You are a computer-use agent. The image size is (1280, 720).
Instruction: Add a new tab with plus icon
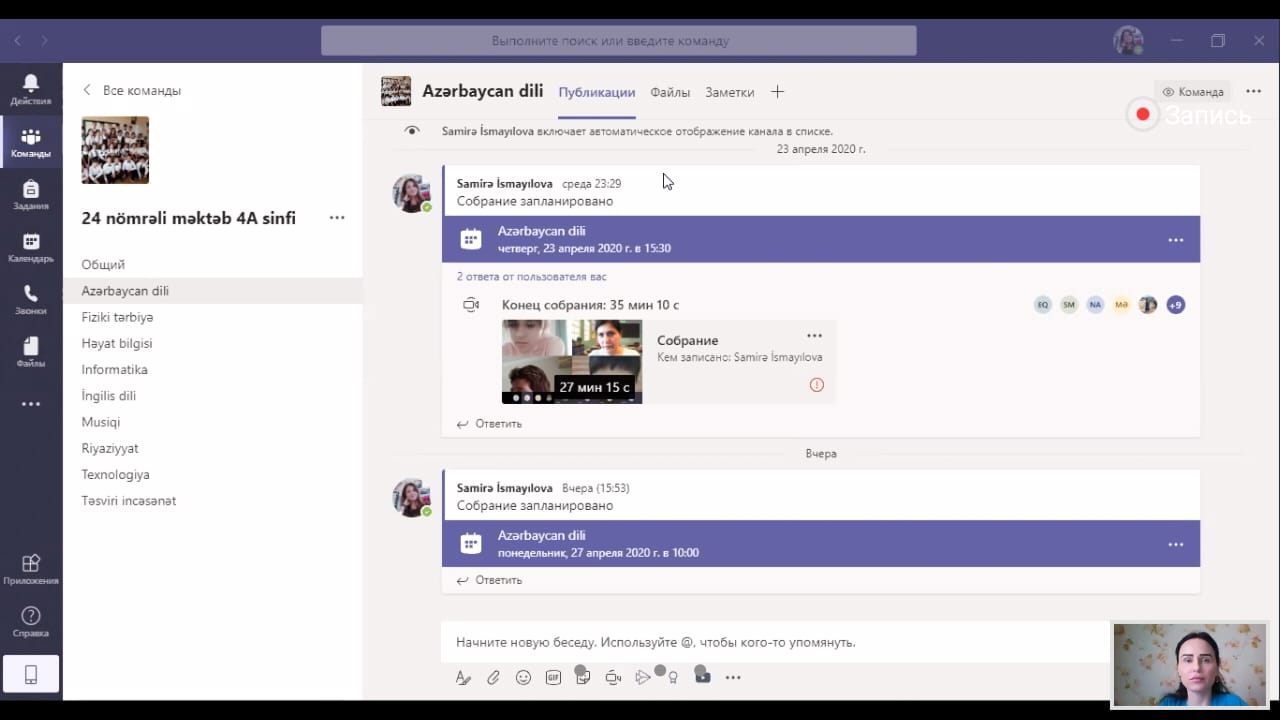click(x=777, y=92)
